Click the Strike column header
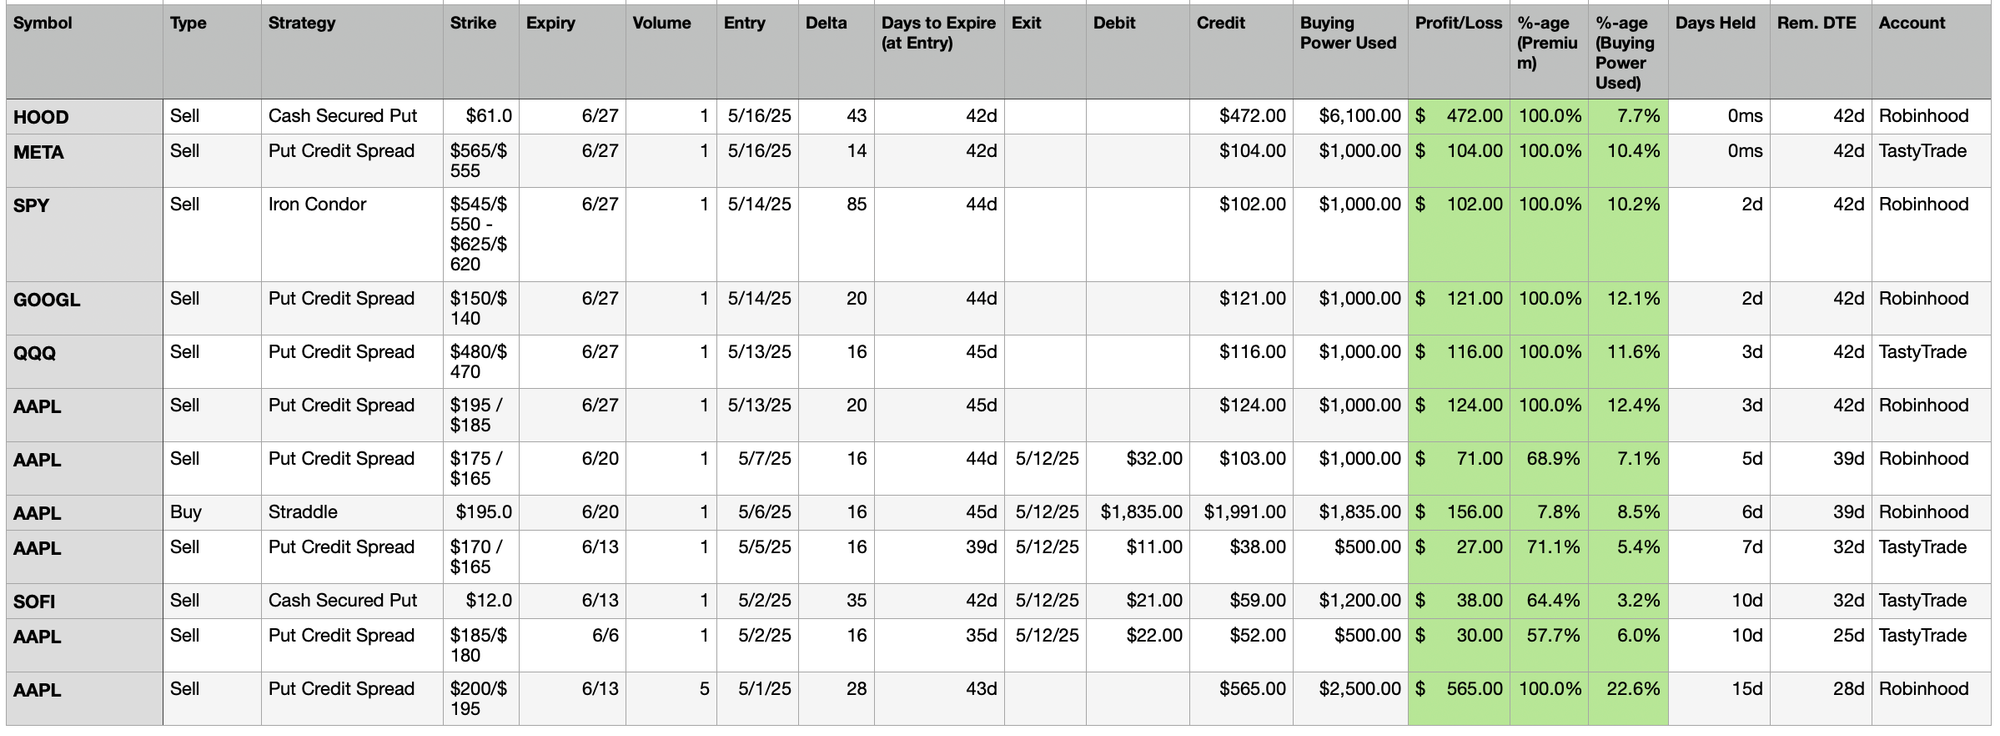The image size is (2000, 736). tap(481, 51)
